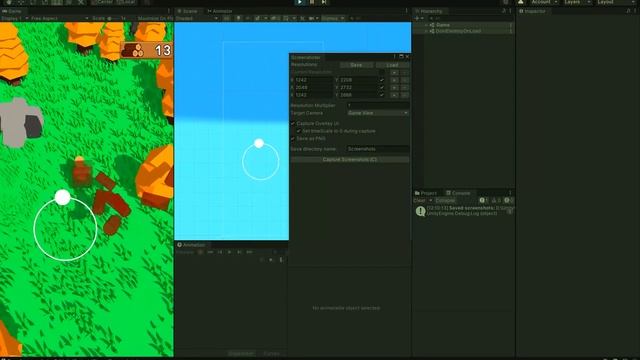Open the Account dropdown
The image size is (640, 360).
pyautogui.click(x=544, y=2)
